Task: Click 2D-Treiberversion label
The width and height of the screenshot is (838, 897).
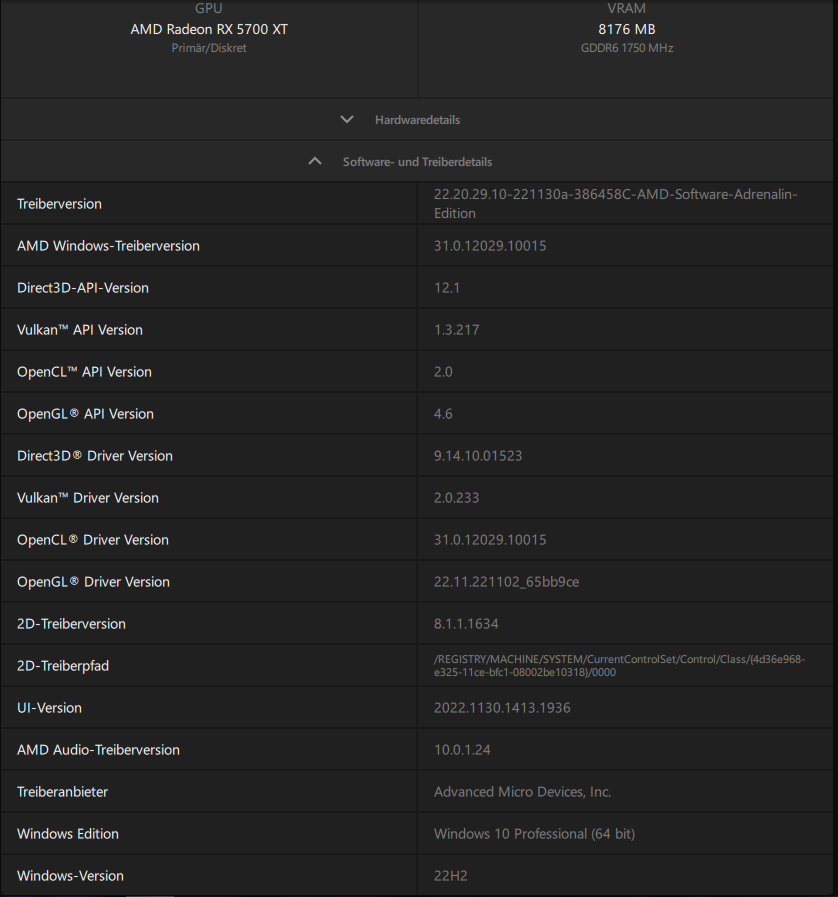Action: pyautogui.click(x=72, y=624)
